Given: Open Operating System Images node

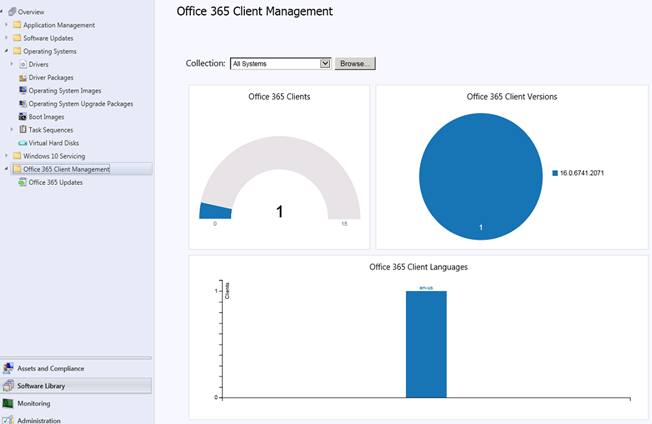Looking at the screenshot, I should pyautogui.click(x=65, y=91).
